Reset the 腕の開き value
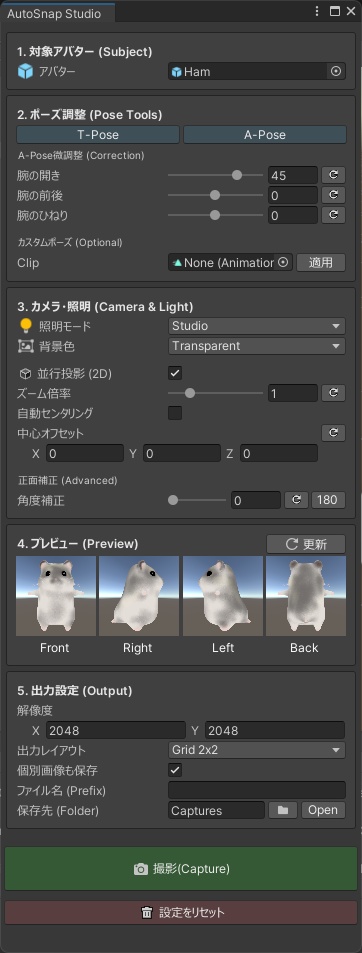The width and height of the screenshot is (362, 953). coord(333,176)
